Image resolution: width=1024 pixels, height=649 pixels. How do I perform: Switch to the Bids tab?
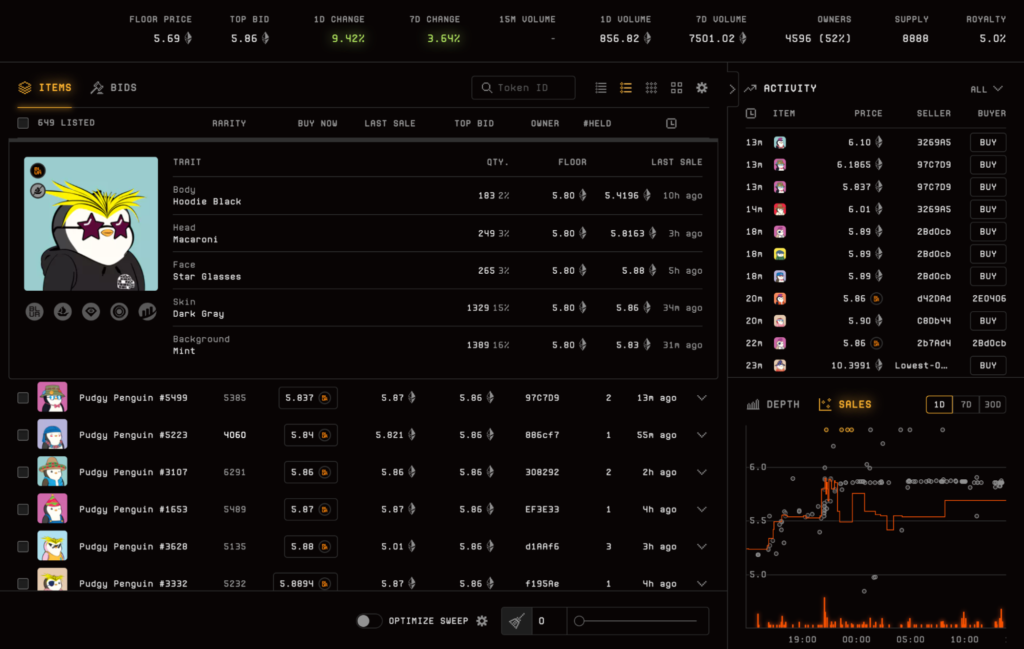[x=113, y=88]
